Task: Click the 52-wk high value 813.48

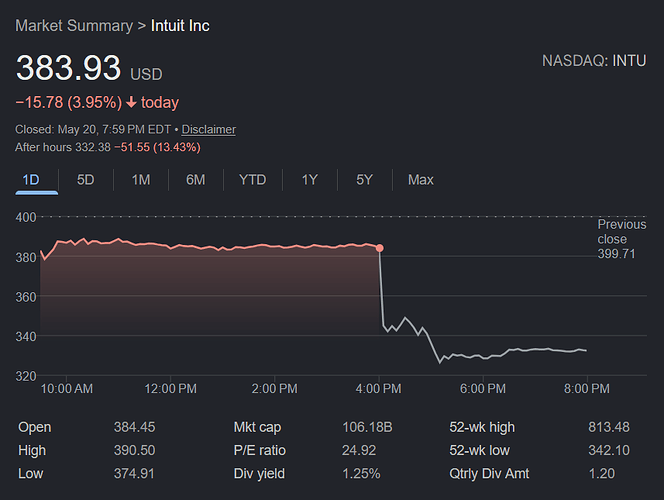Action: tap(609, 427)
